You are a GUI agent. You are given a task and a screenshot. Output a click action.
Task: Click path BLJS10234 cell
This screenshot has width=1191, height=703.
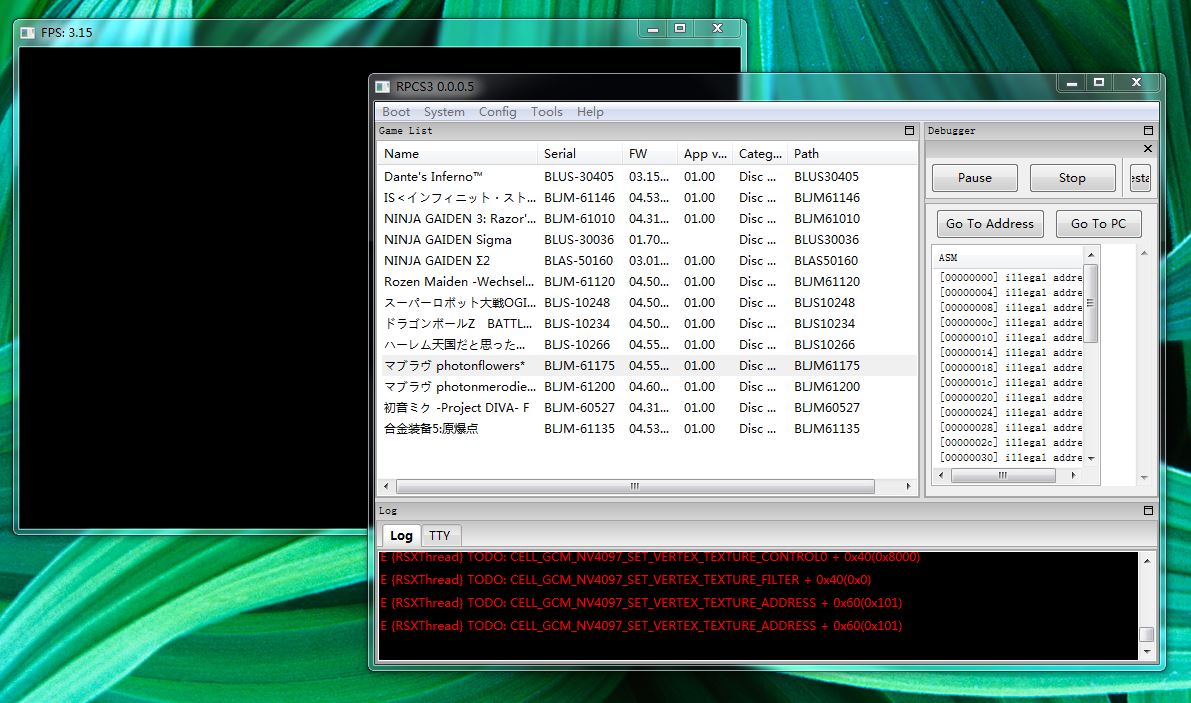pyautogui.click(x=825, y=323)
